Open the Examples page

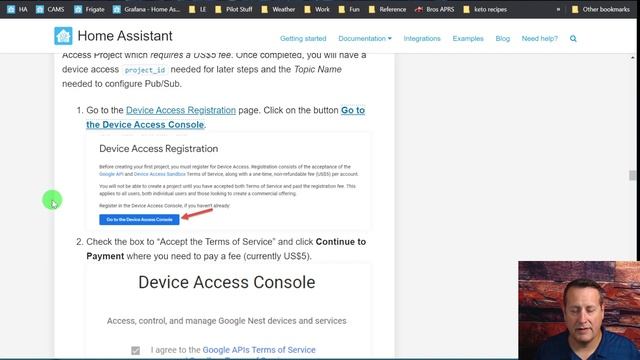click(x=468, y=38)
